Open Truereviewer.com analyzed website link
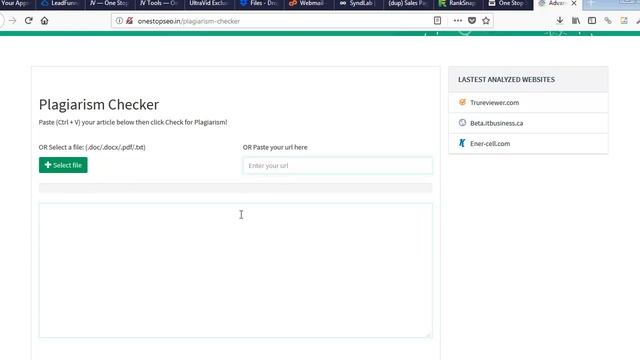This screenshot has height=360, width=640. (x=494, y=102)
